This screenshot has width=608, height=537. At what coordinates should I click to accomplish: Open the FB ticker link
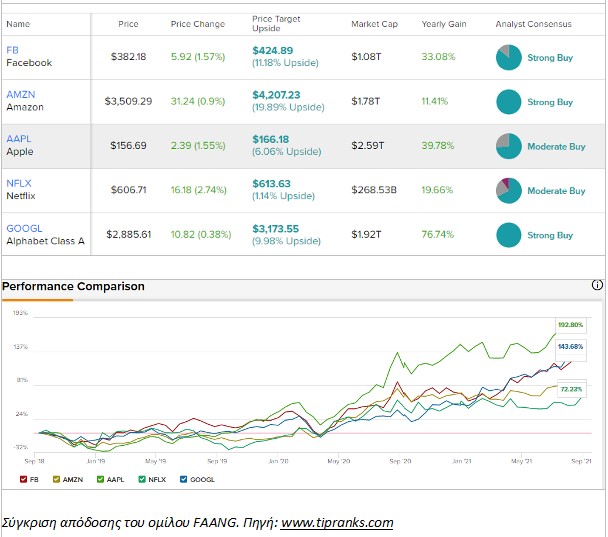[x=12, y=50]
